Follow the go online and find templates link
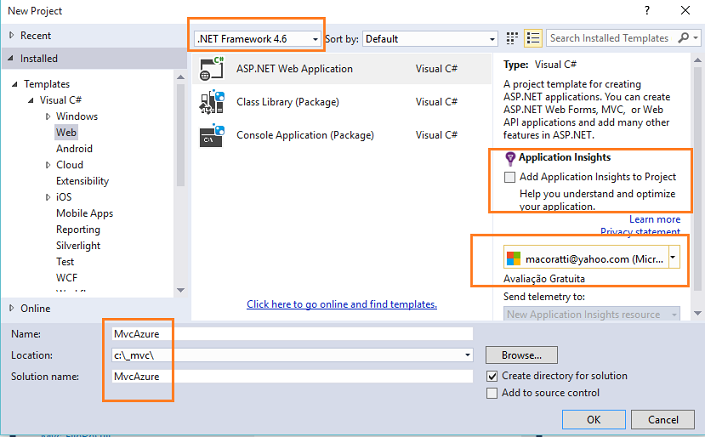 tap(342, 304)
